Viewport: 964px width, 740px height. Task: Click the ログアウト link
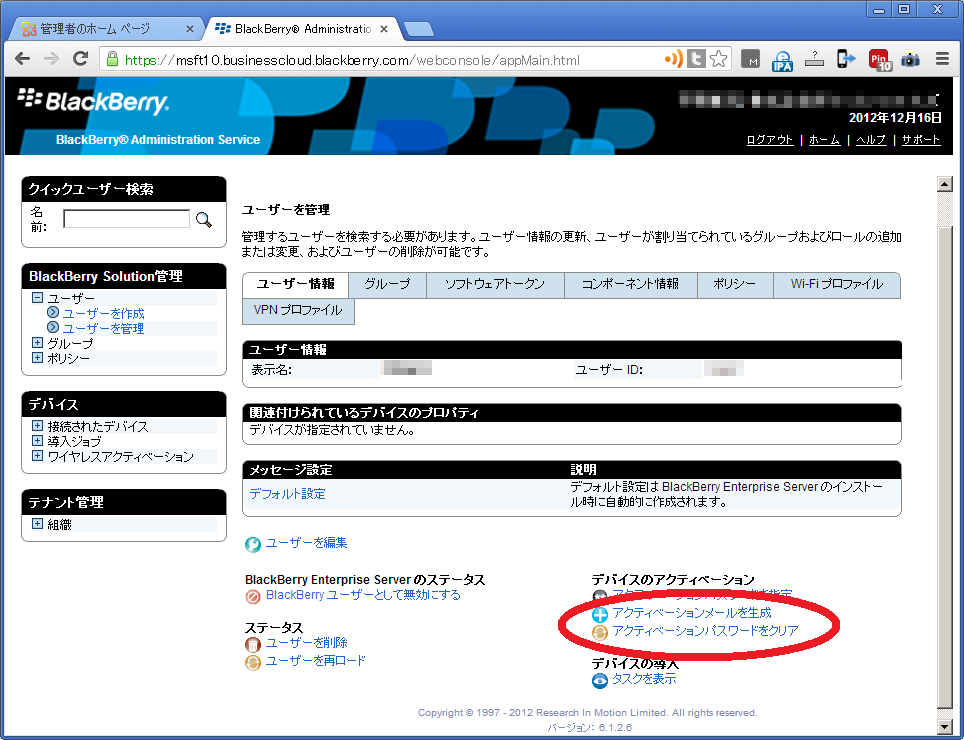[770, 140]
